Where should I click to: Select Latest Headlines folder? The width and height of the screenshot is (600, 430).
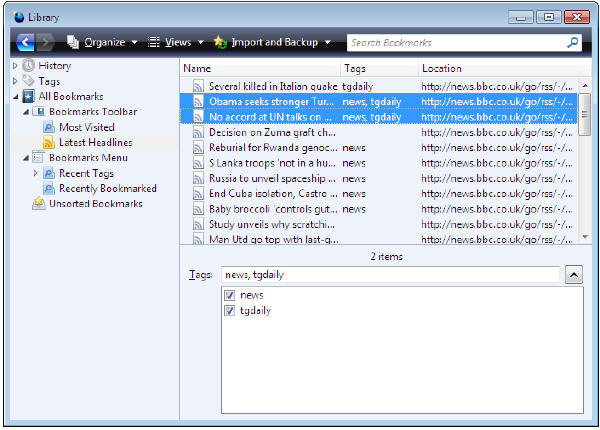[96, 142]
